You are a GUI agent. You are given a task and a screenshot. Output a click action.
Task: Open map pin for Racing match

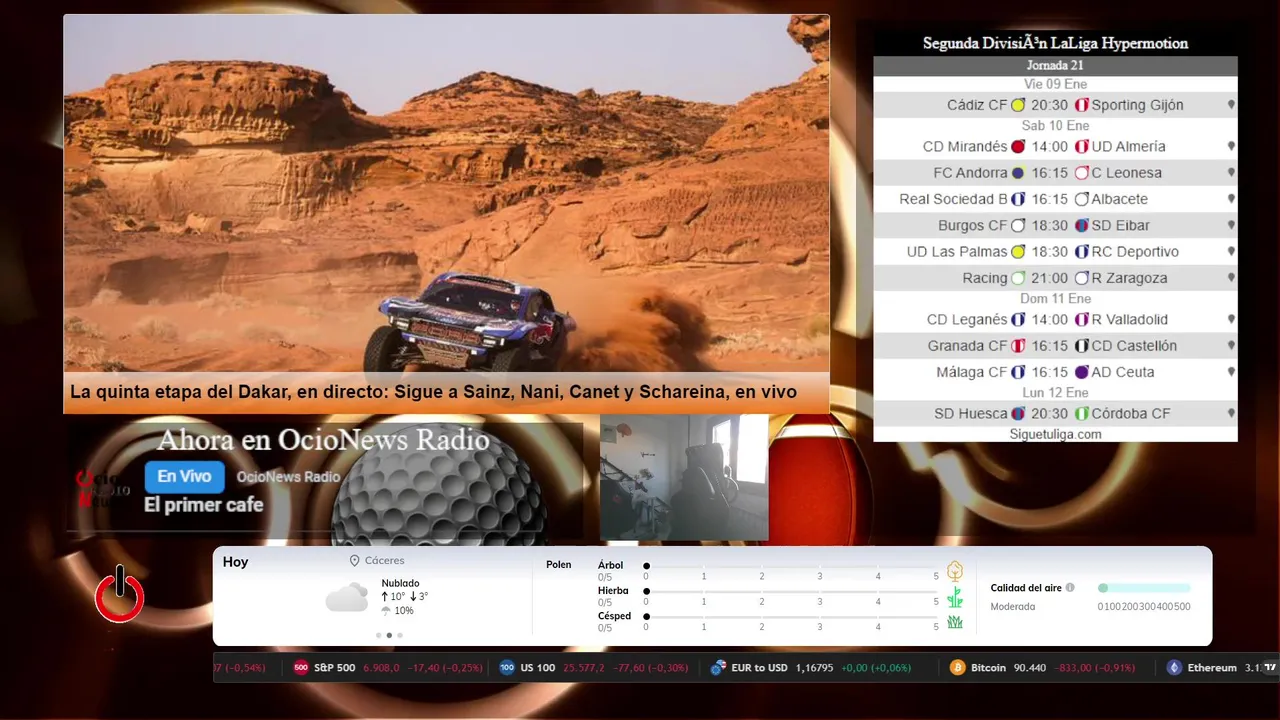tap(1231, 278)
